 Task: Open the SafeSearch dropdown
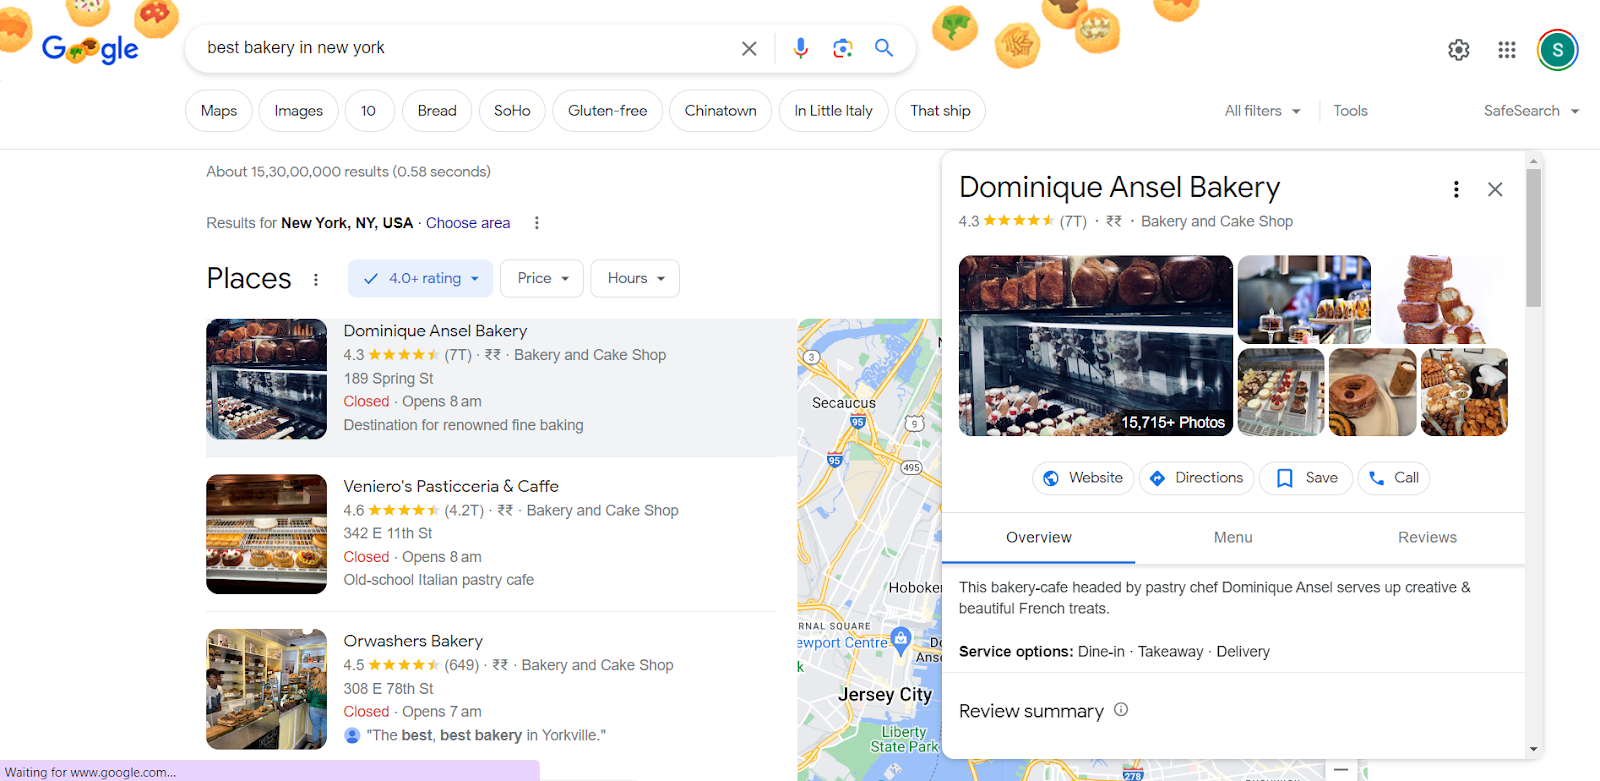pyautogui.click(x=1532, y=111)
